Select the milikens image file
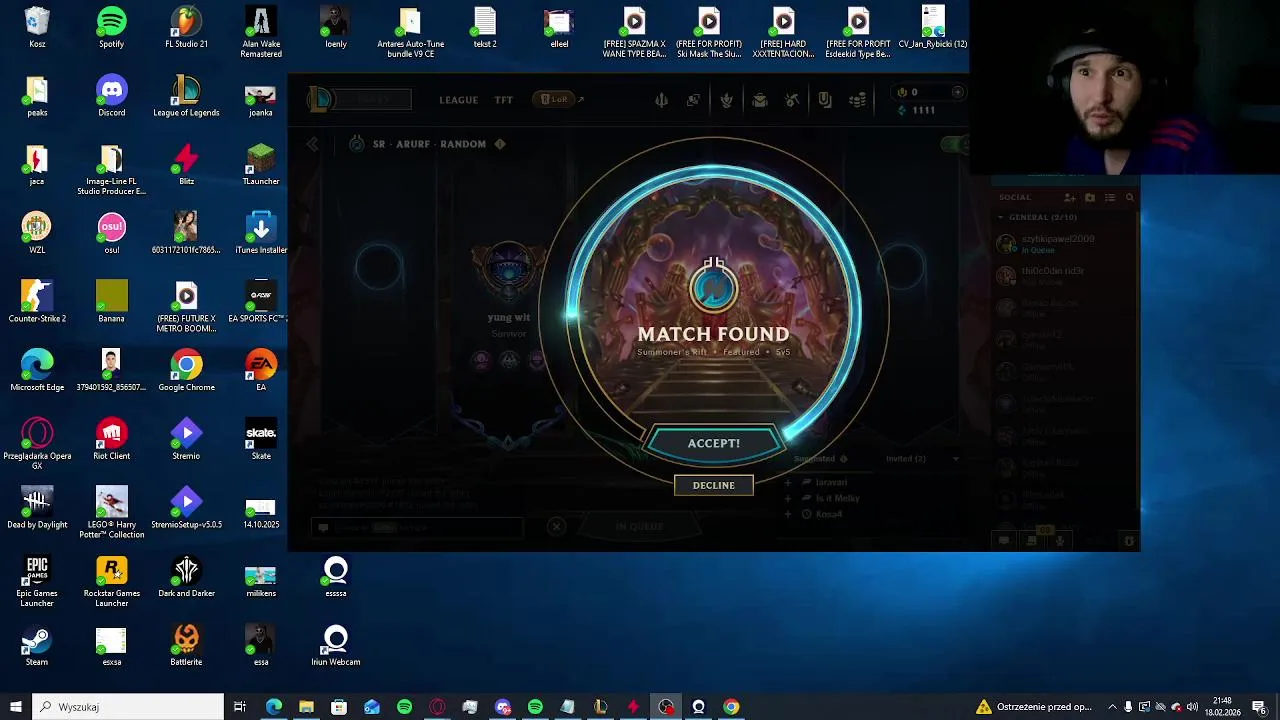 (261, 578)
